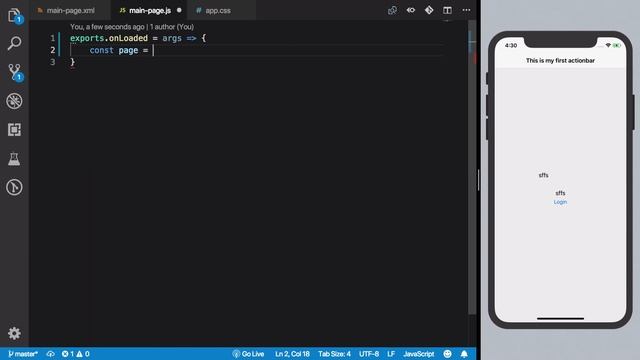
Task: Click line number 1 in gutter
Action: (53, 38)
